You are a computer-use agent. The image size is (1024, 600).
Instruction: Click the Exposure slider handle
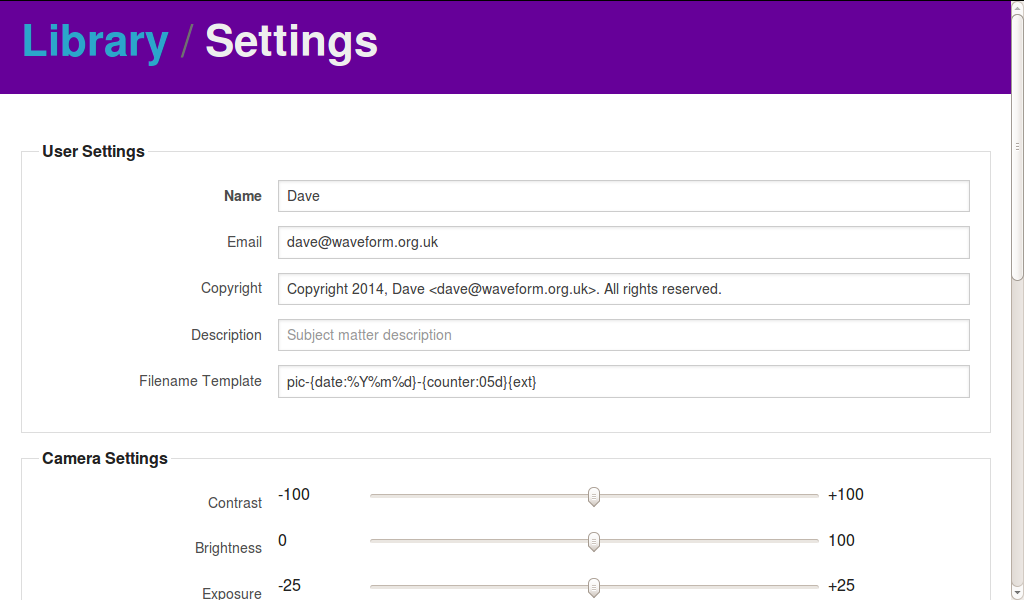[594, 587]
